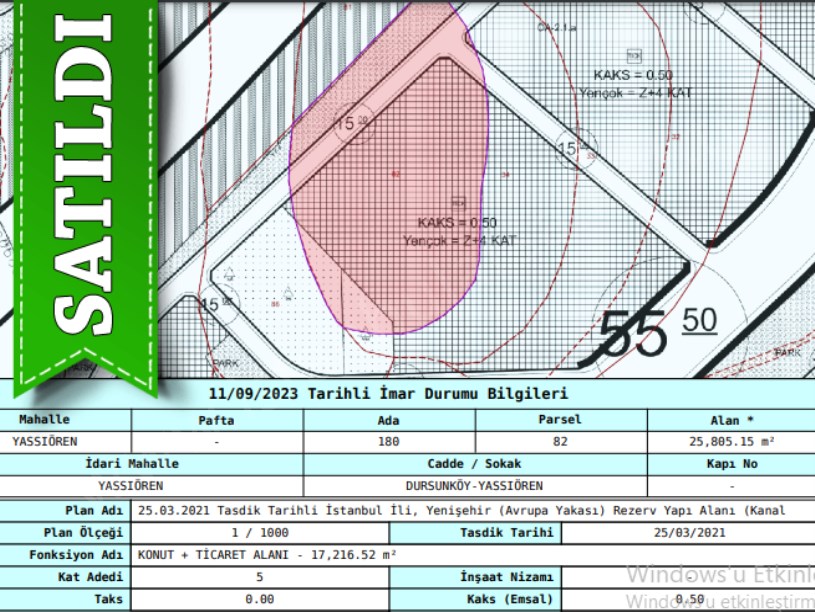Click the Parsel value 82
Image resolution: width=815 pixels, height=612 pixels.
[560, 441]
